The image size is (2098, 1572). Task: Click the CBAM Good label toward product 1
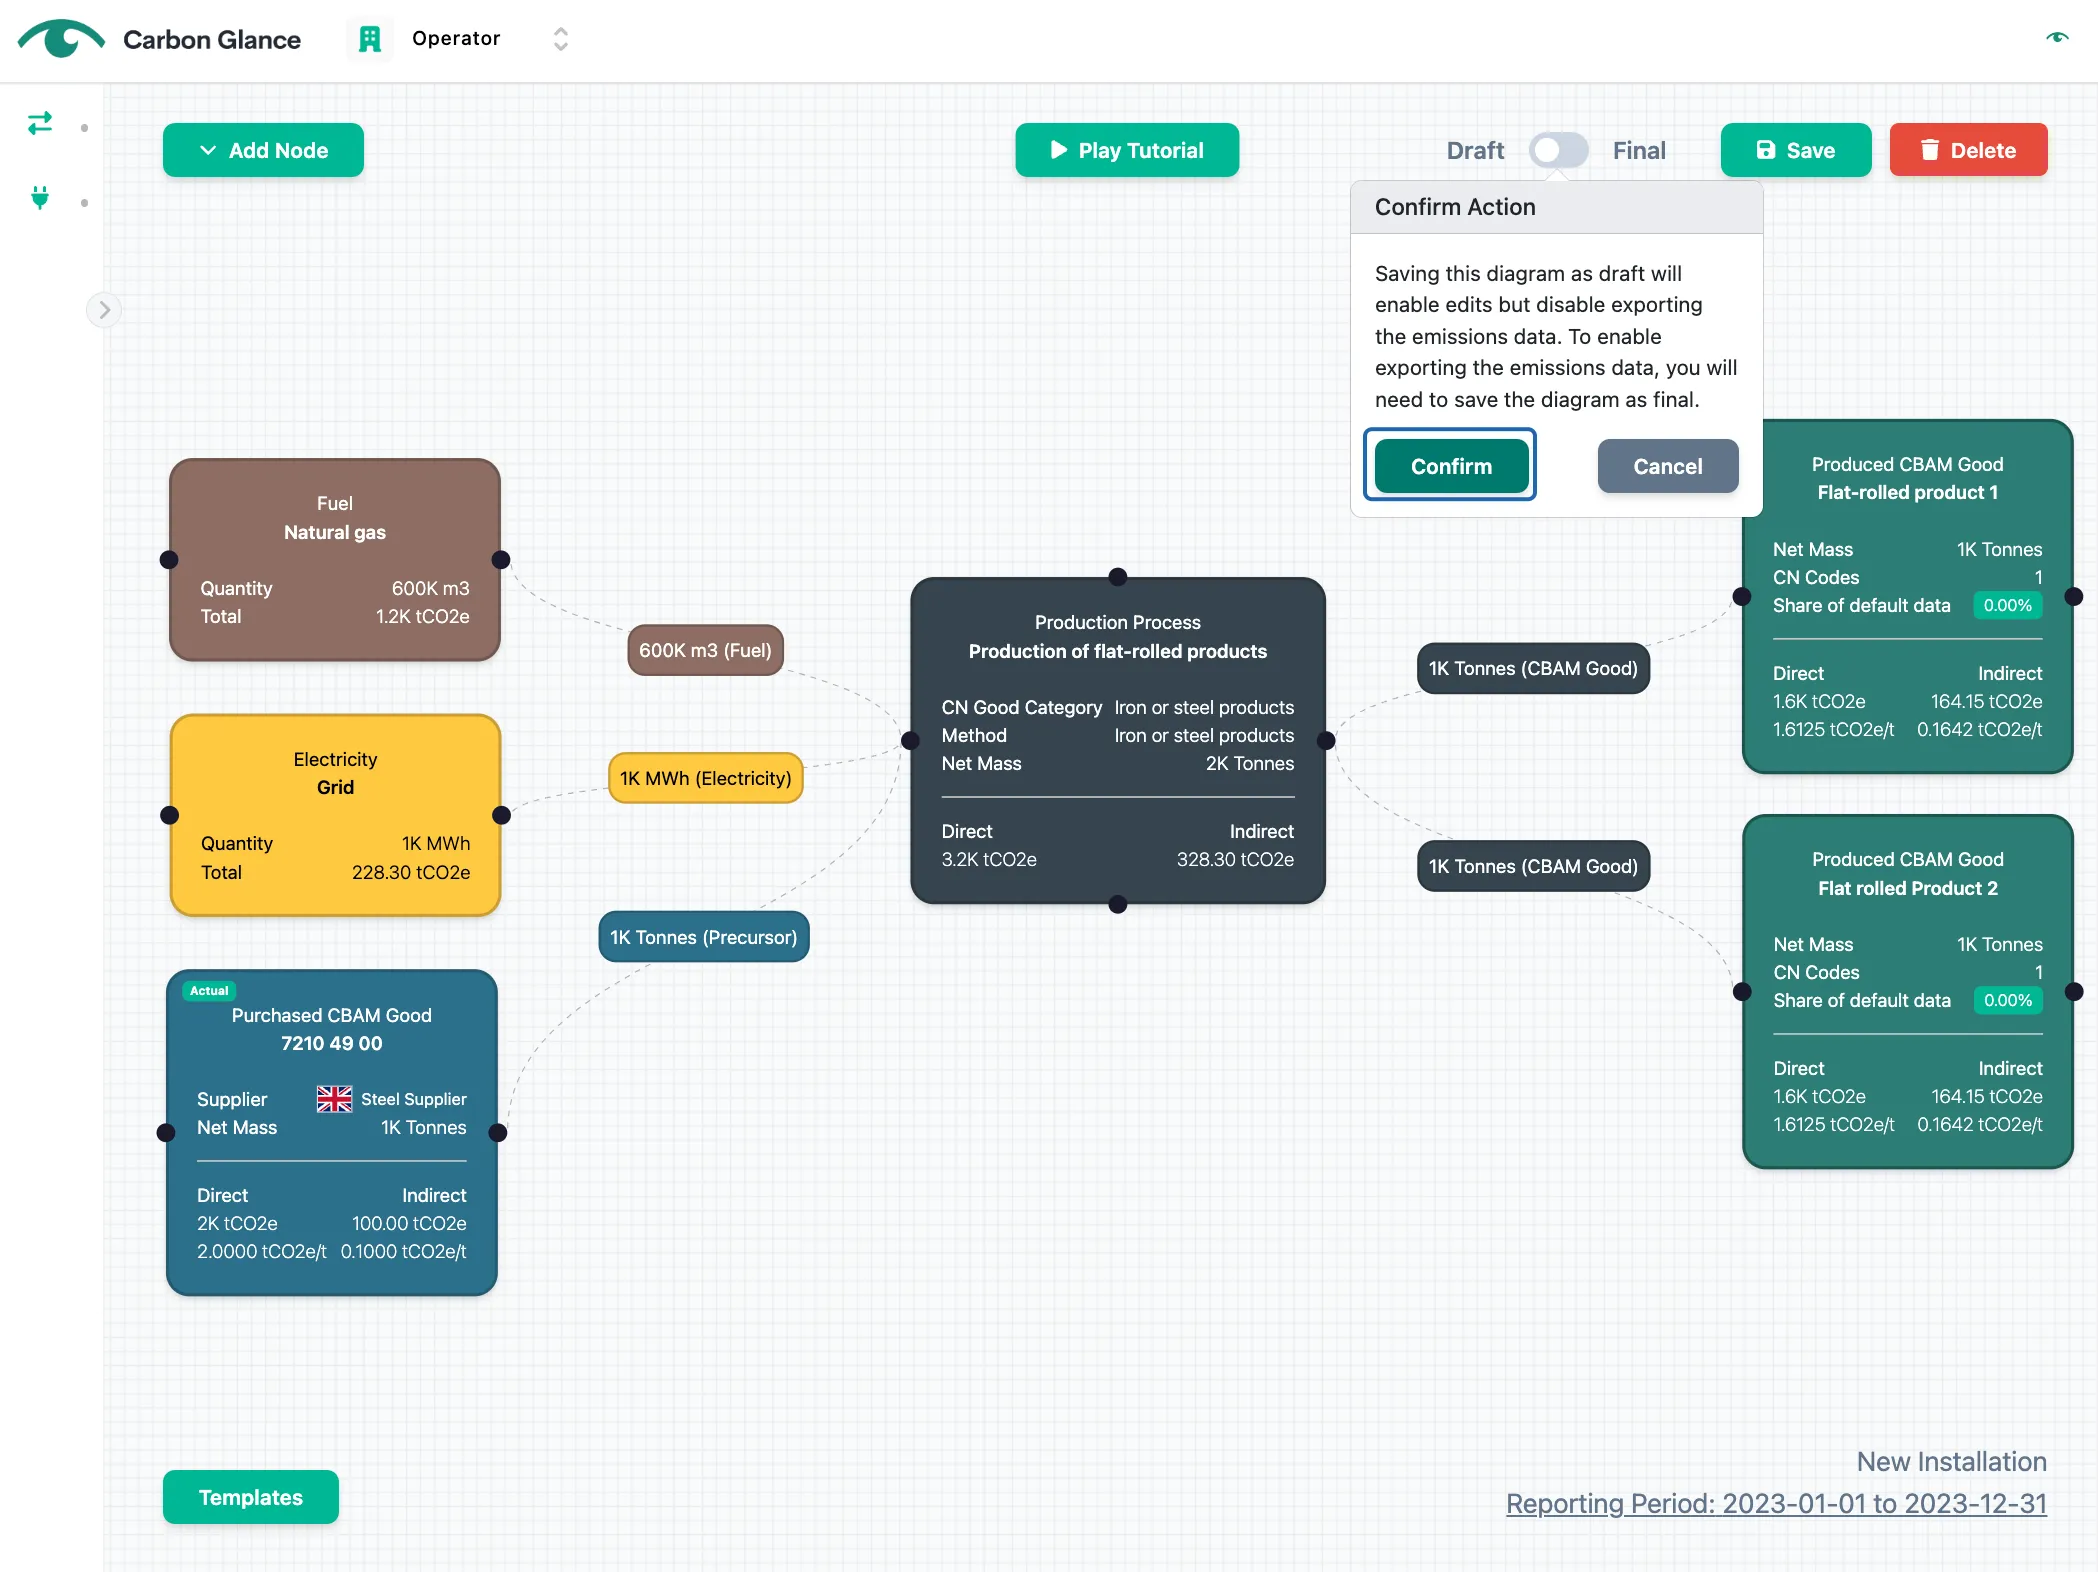(1533, 668)
